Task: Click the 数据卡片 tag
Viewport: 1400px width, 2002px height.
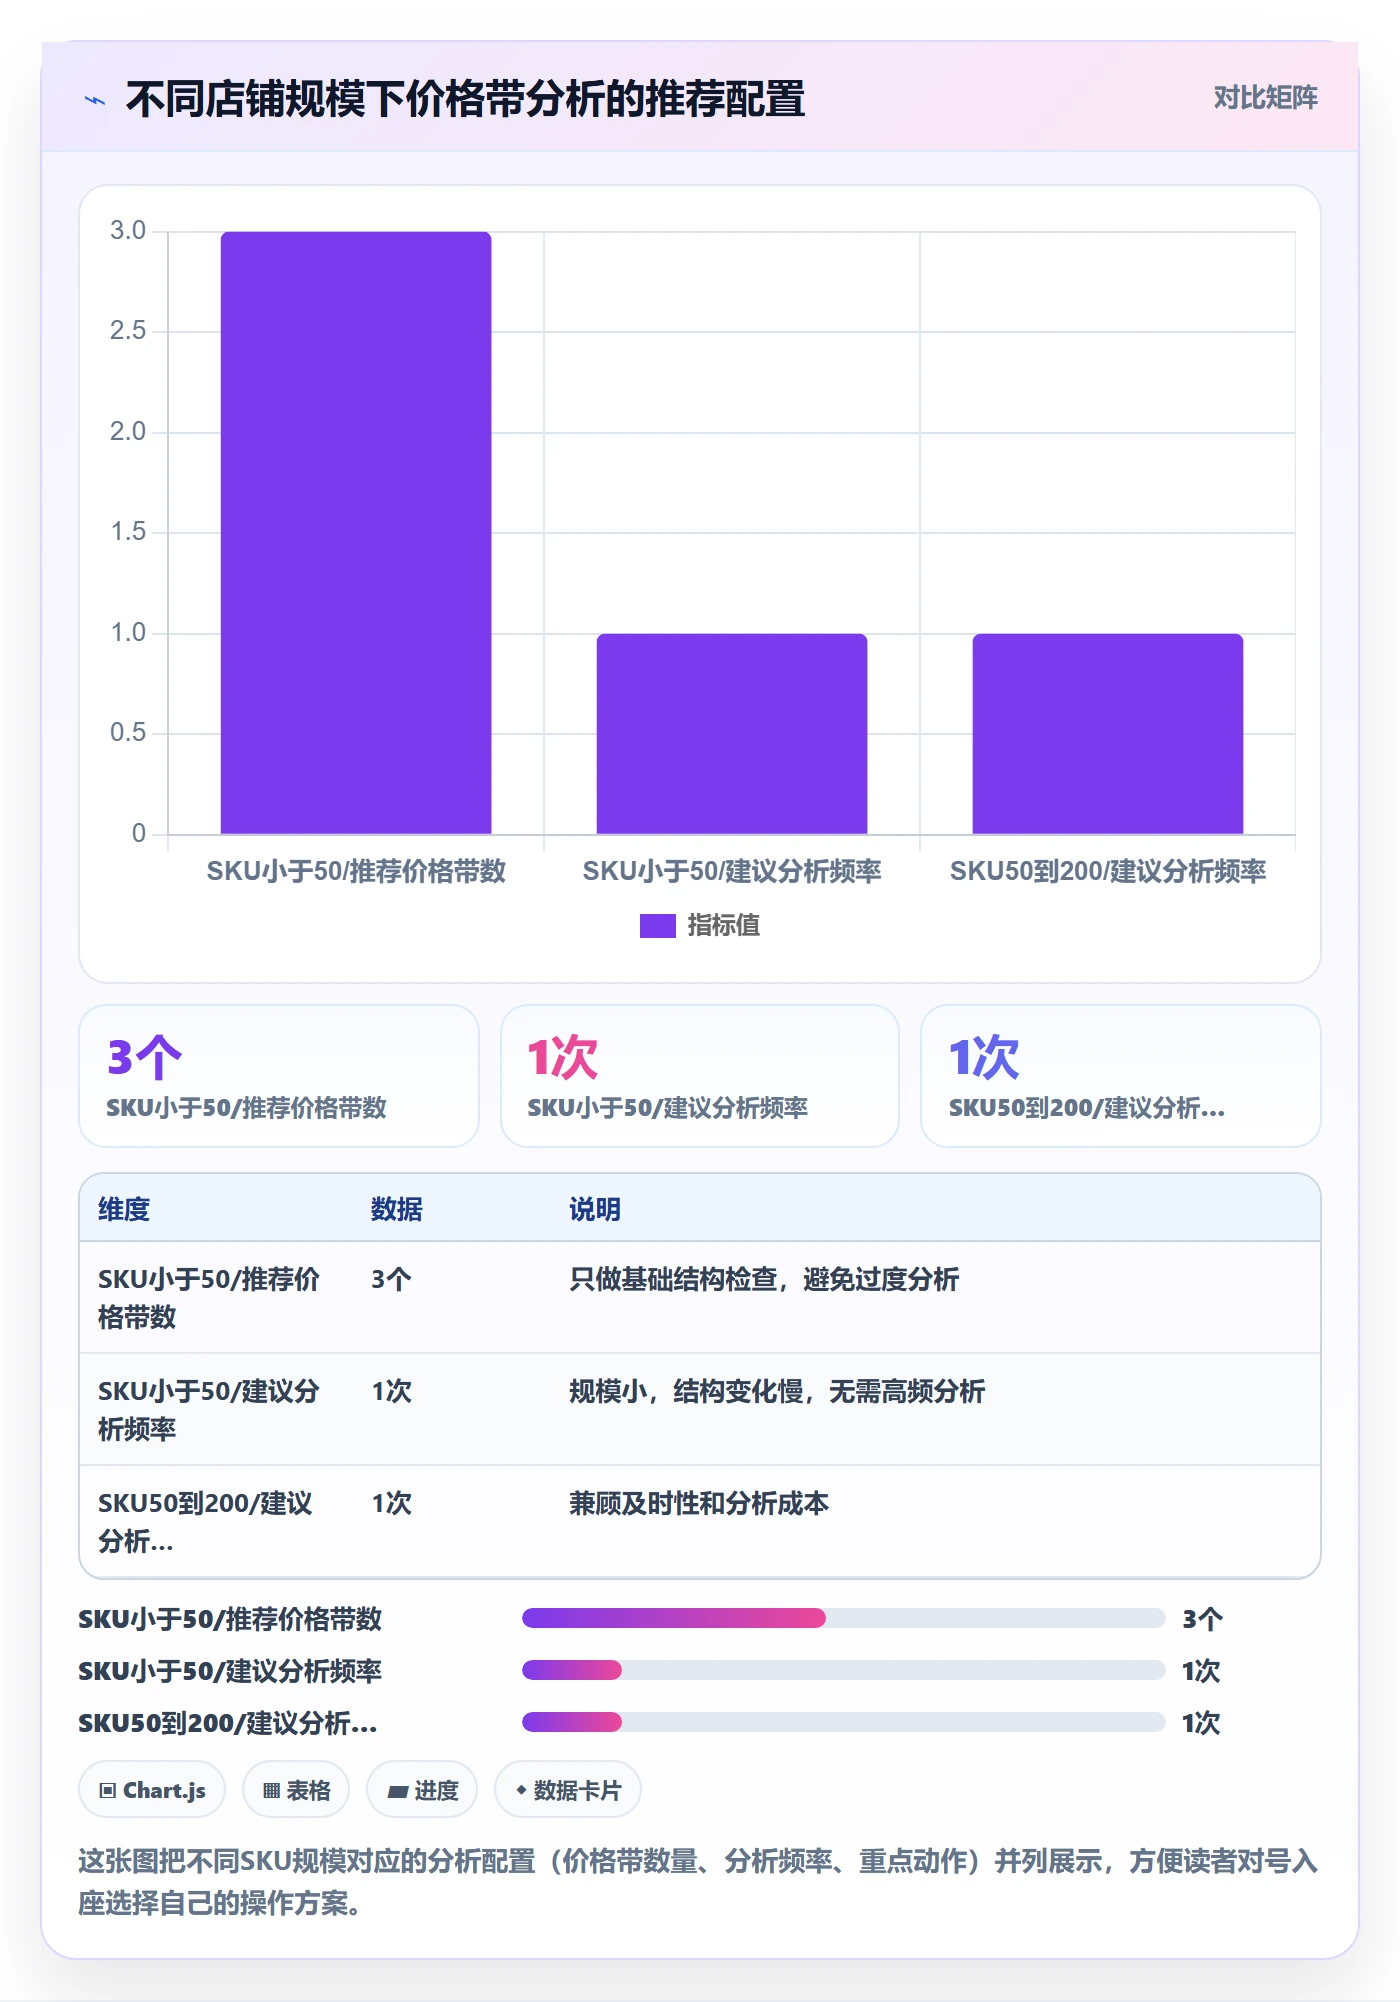Action: point(568,1790)
